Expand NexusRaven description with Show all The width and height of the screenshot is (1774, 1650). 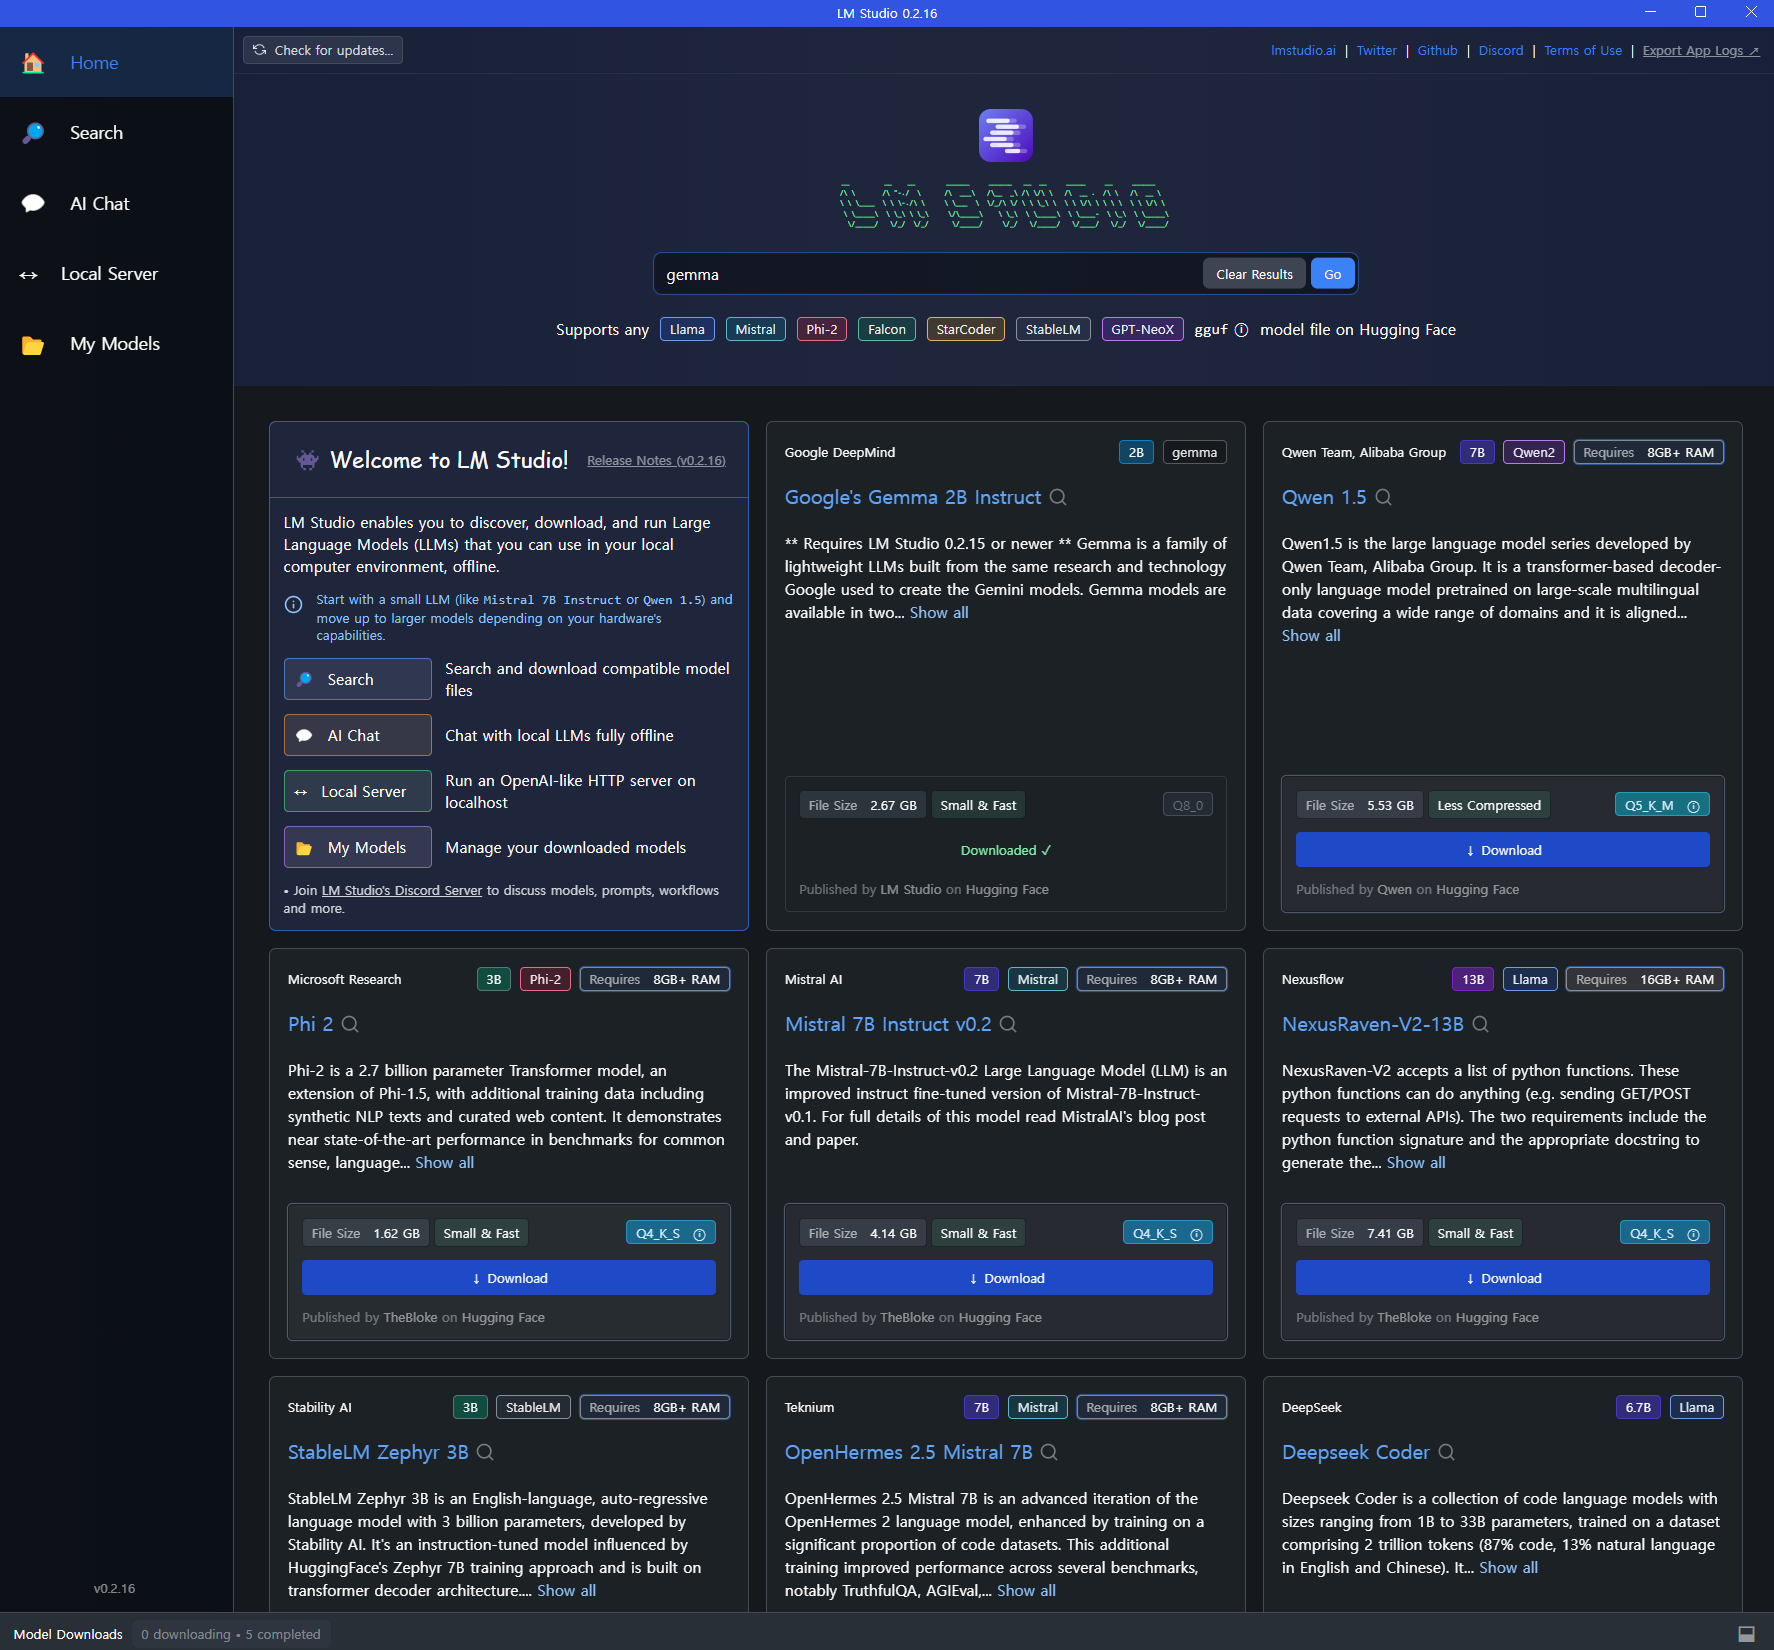point(1416,1162)
